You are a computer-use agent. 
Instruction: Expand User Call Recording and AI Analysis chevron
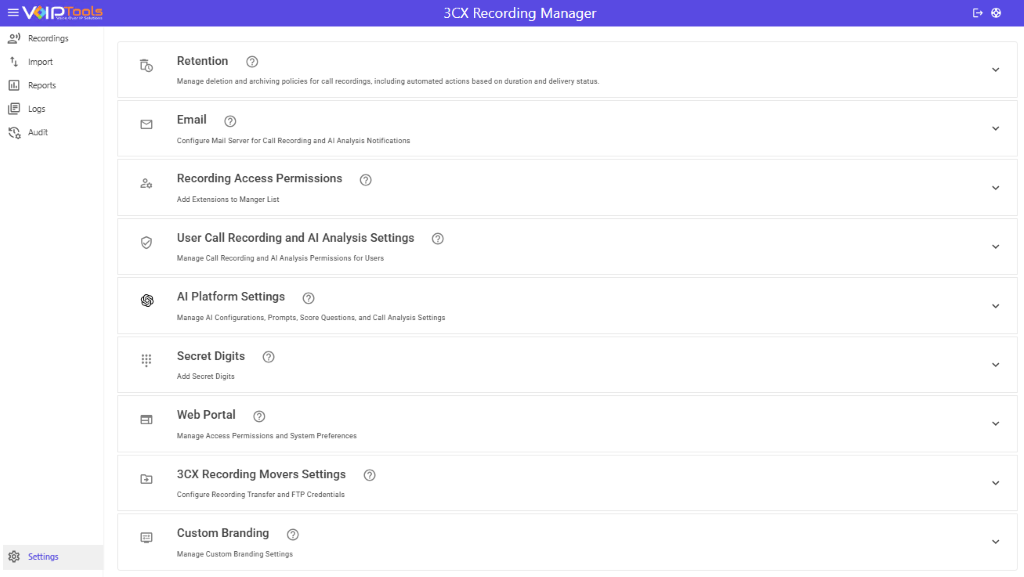point(995,247)
